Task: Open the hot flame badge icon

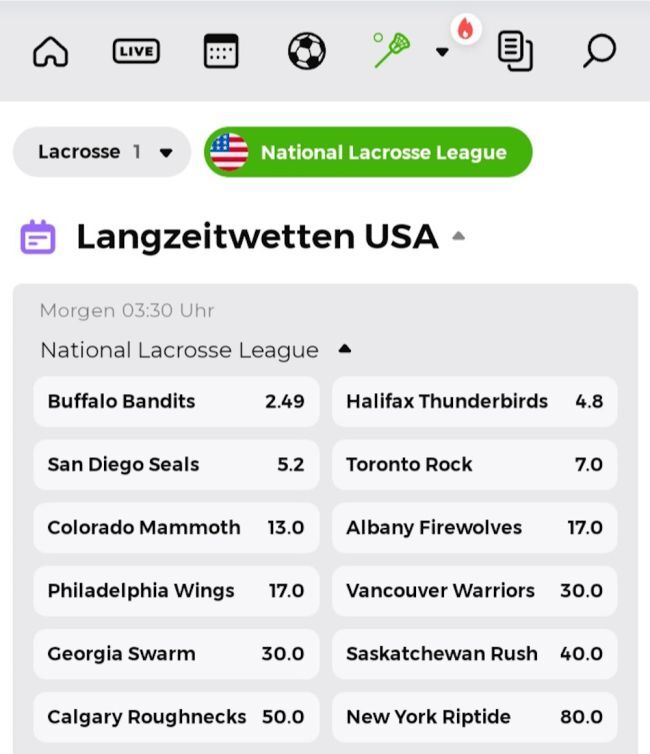Action: click(x=465, y=30)
